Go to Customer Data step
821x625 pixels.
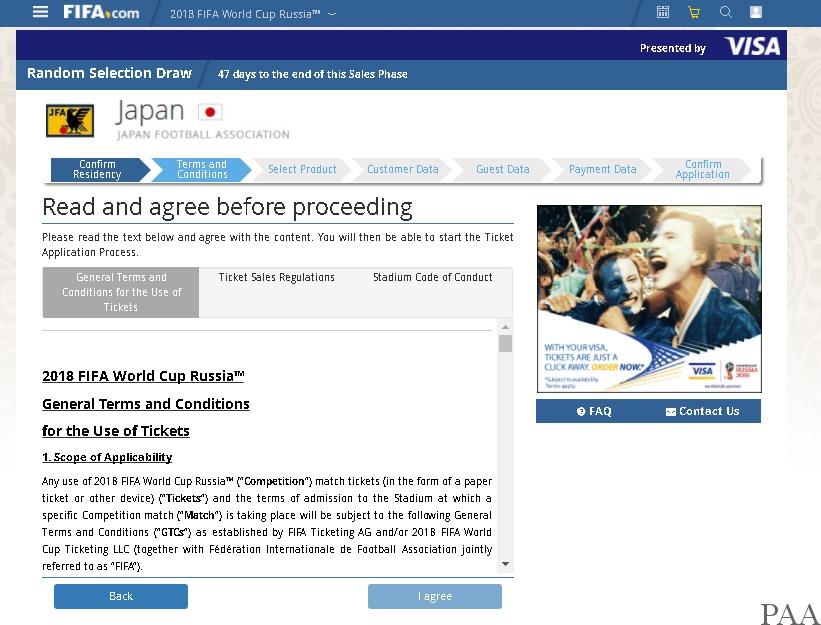pyautogui.click(x=403, y=170)
